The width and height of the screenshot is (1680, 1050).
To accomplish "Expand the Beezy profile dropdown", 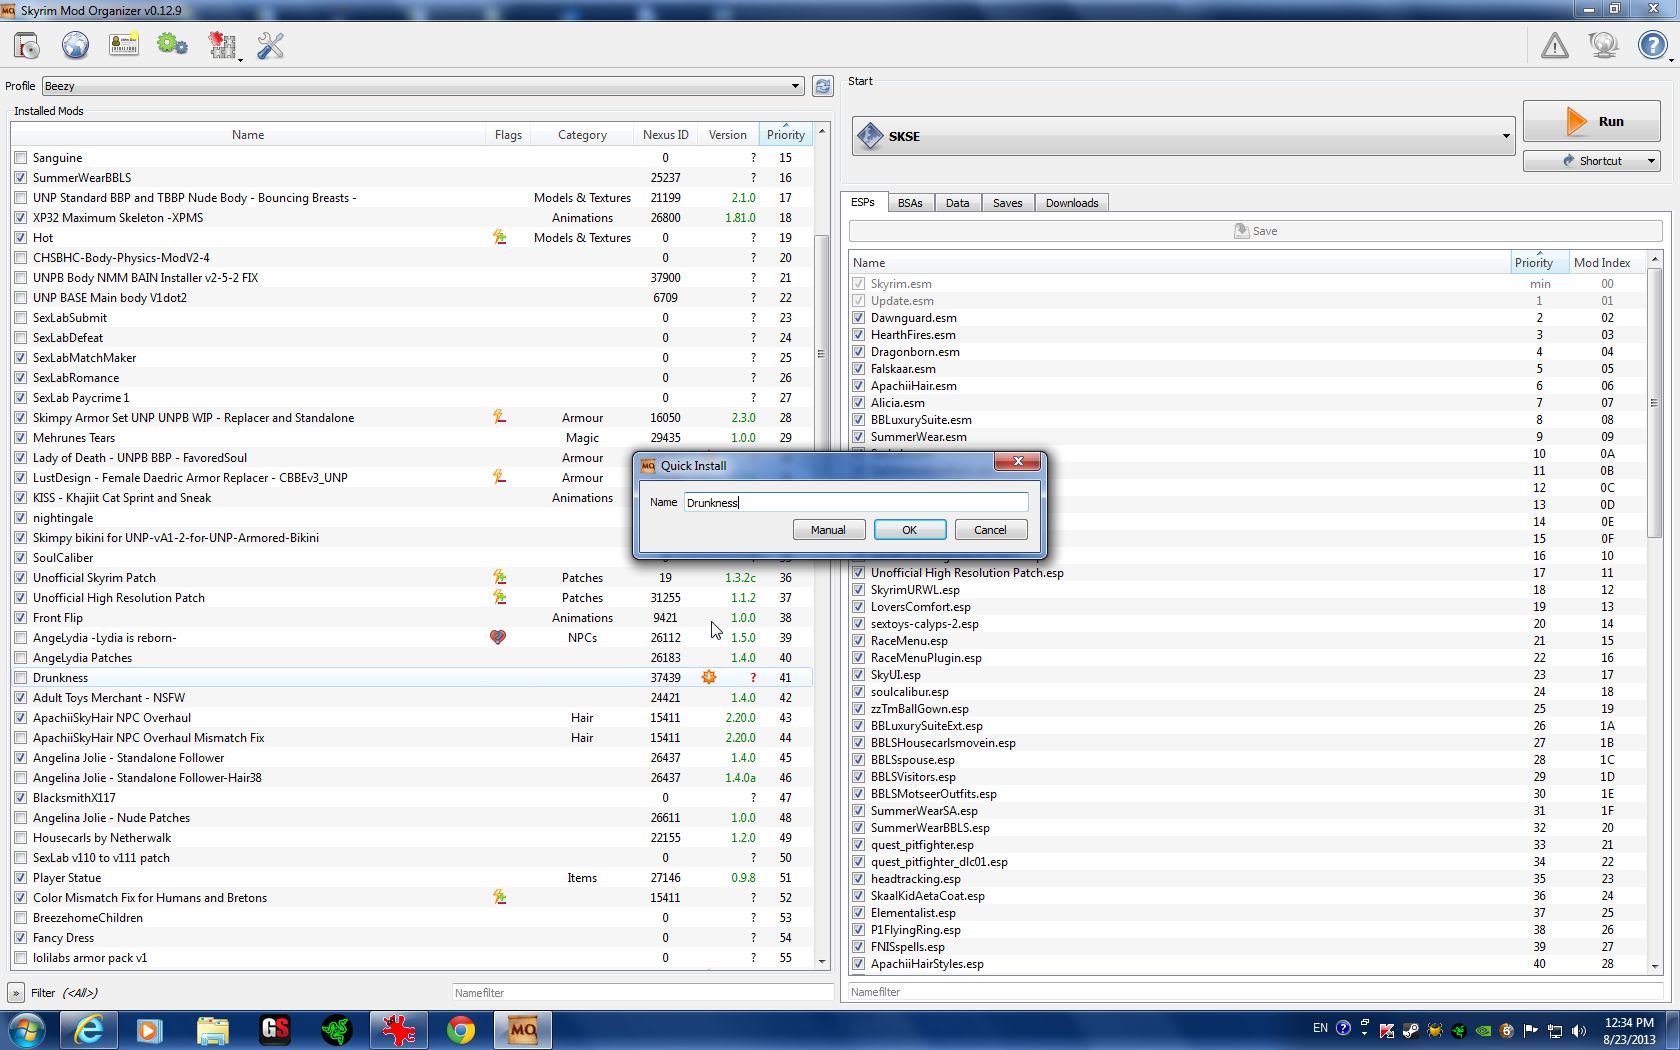I will coord(795,87).
